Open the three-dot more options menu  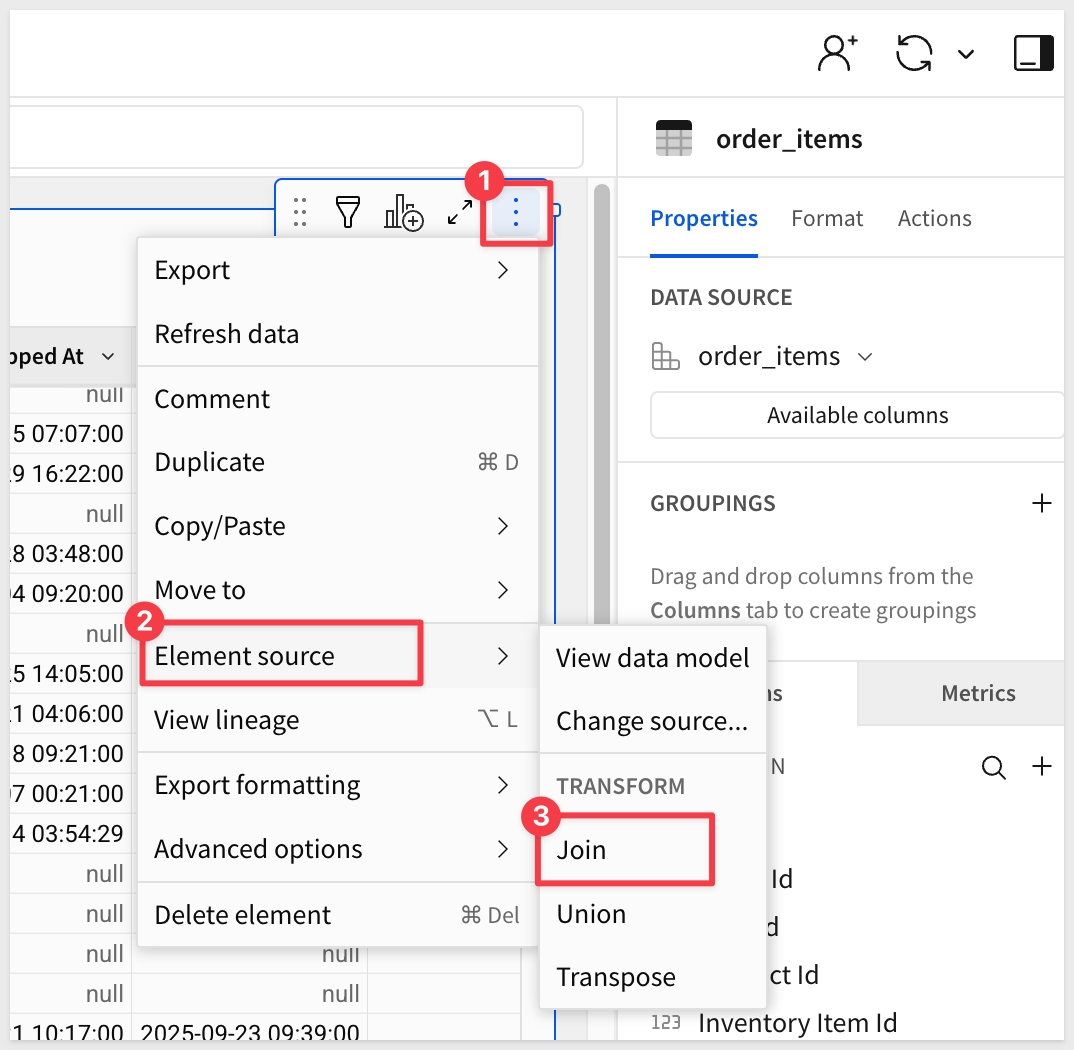(516, 212)
